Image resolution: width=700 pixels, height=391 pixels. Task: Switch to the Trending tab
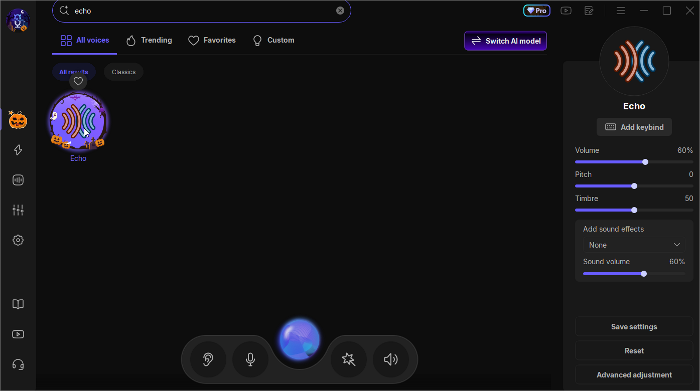(149, 40)
